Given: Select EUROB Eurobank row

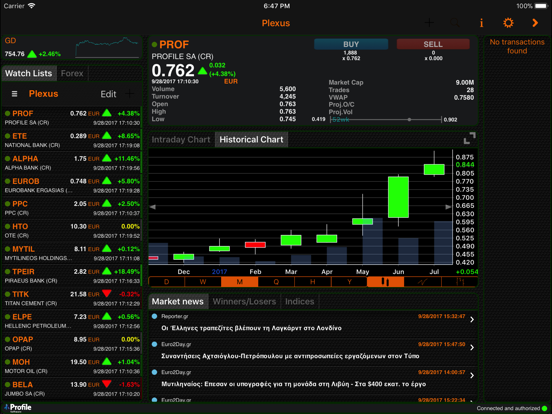Looking at the screenshot, I should [72, 185].
